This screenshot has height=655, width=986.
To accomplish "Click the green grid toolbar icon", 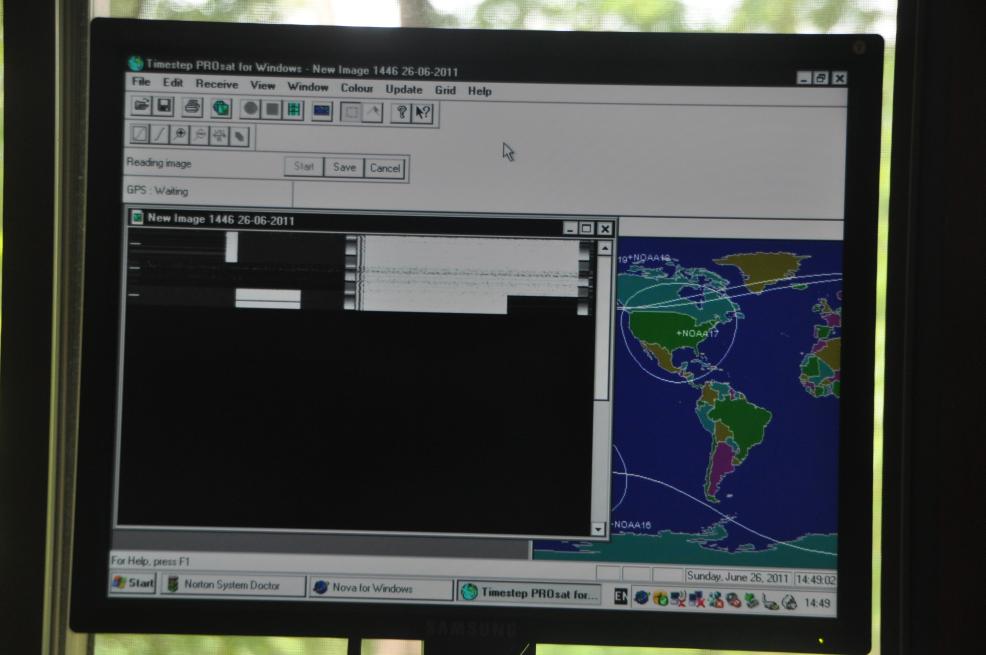I will click(x=294, y=110).
